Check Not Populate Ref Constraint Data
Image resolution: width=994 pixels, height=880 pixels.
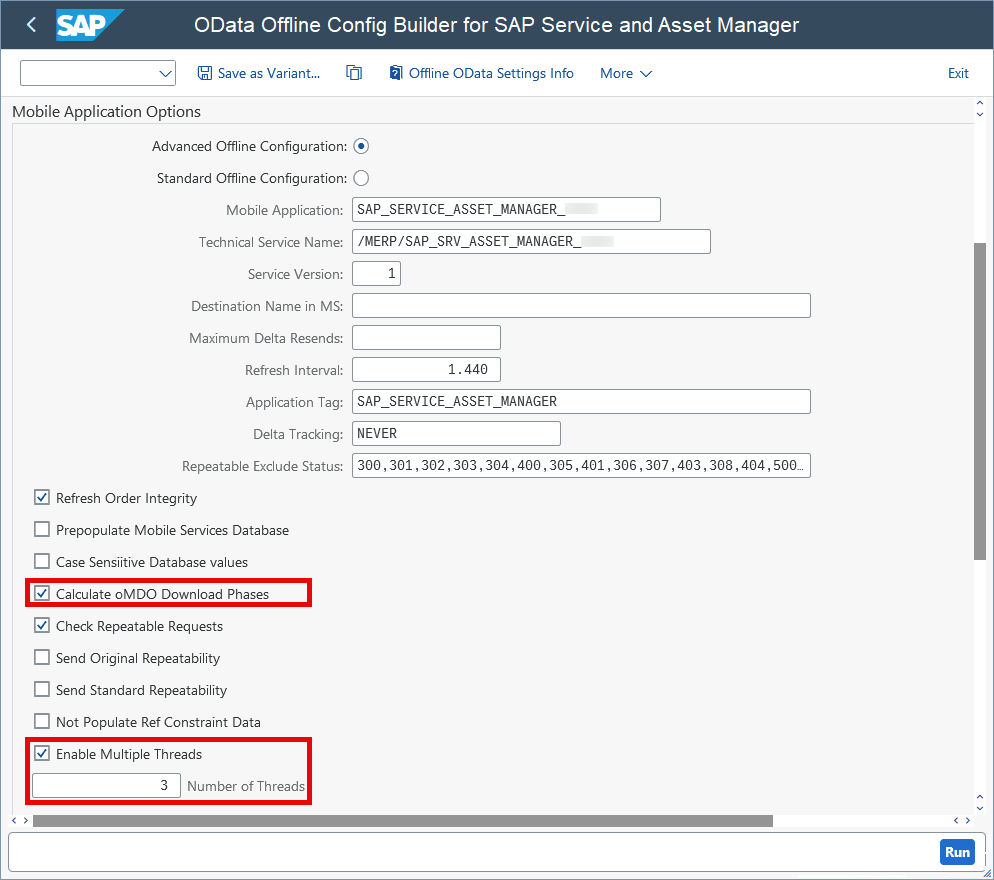pos(42,721)
